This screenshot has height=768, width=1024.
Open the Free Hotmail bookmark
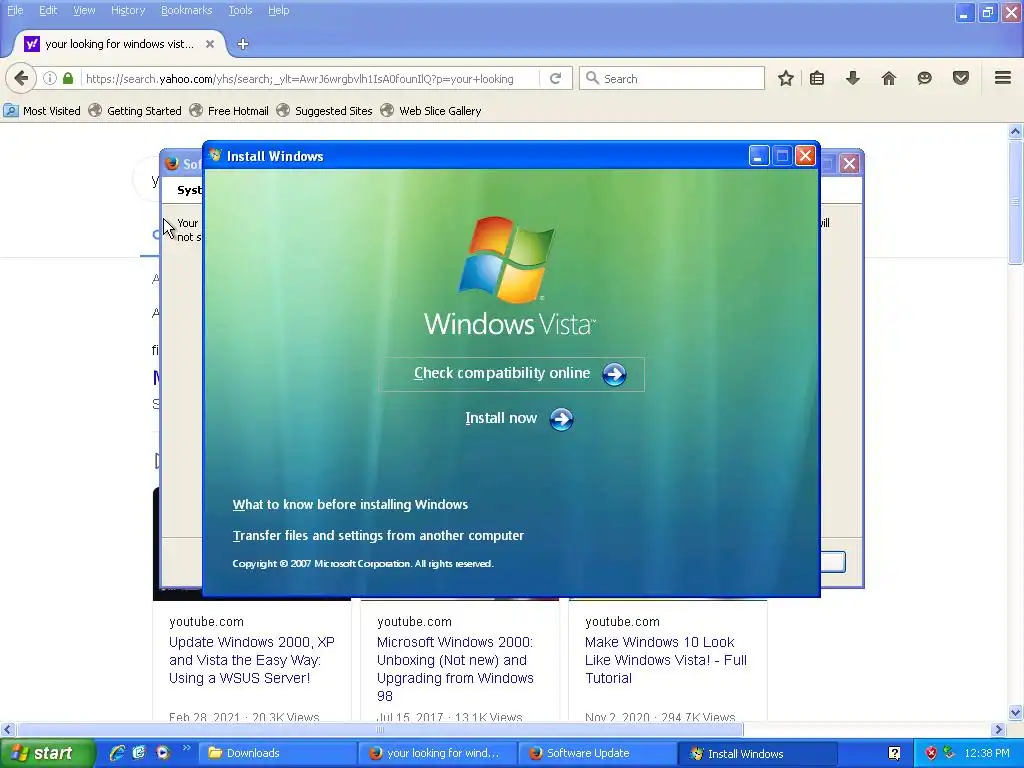click(229, 111)
